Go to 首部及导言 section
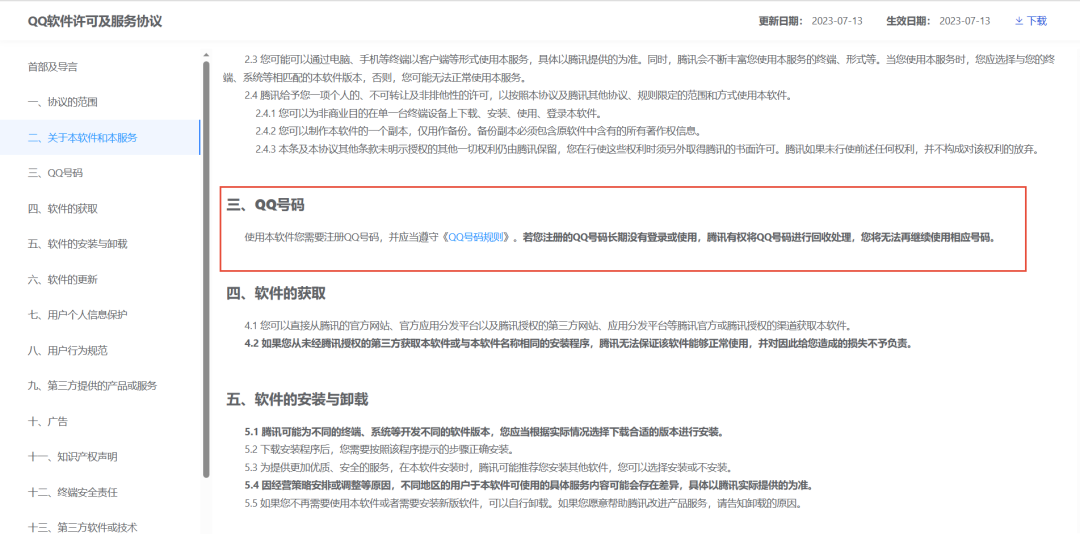 click(53, 67)
